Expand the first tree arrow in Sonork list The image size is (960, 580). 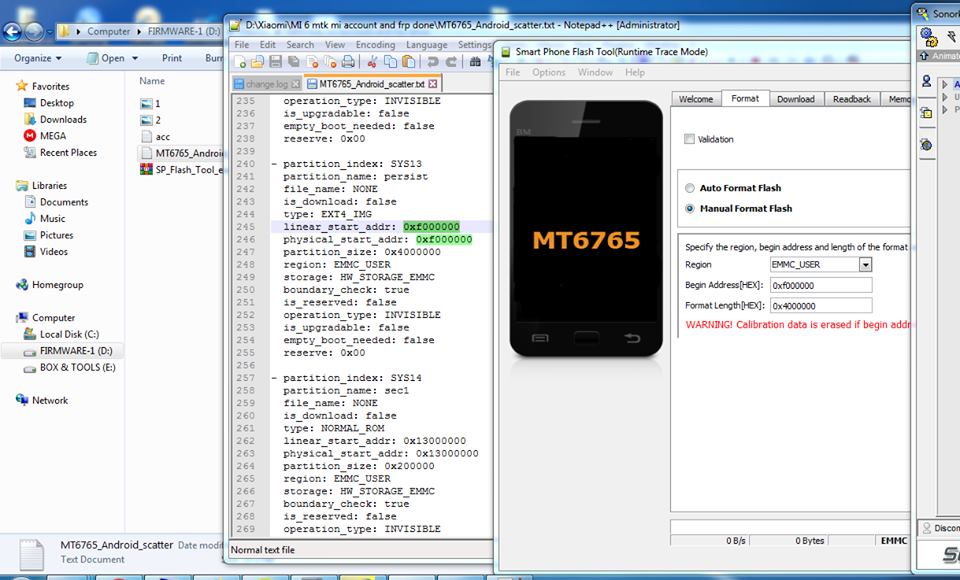tap(945, 85)
